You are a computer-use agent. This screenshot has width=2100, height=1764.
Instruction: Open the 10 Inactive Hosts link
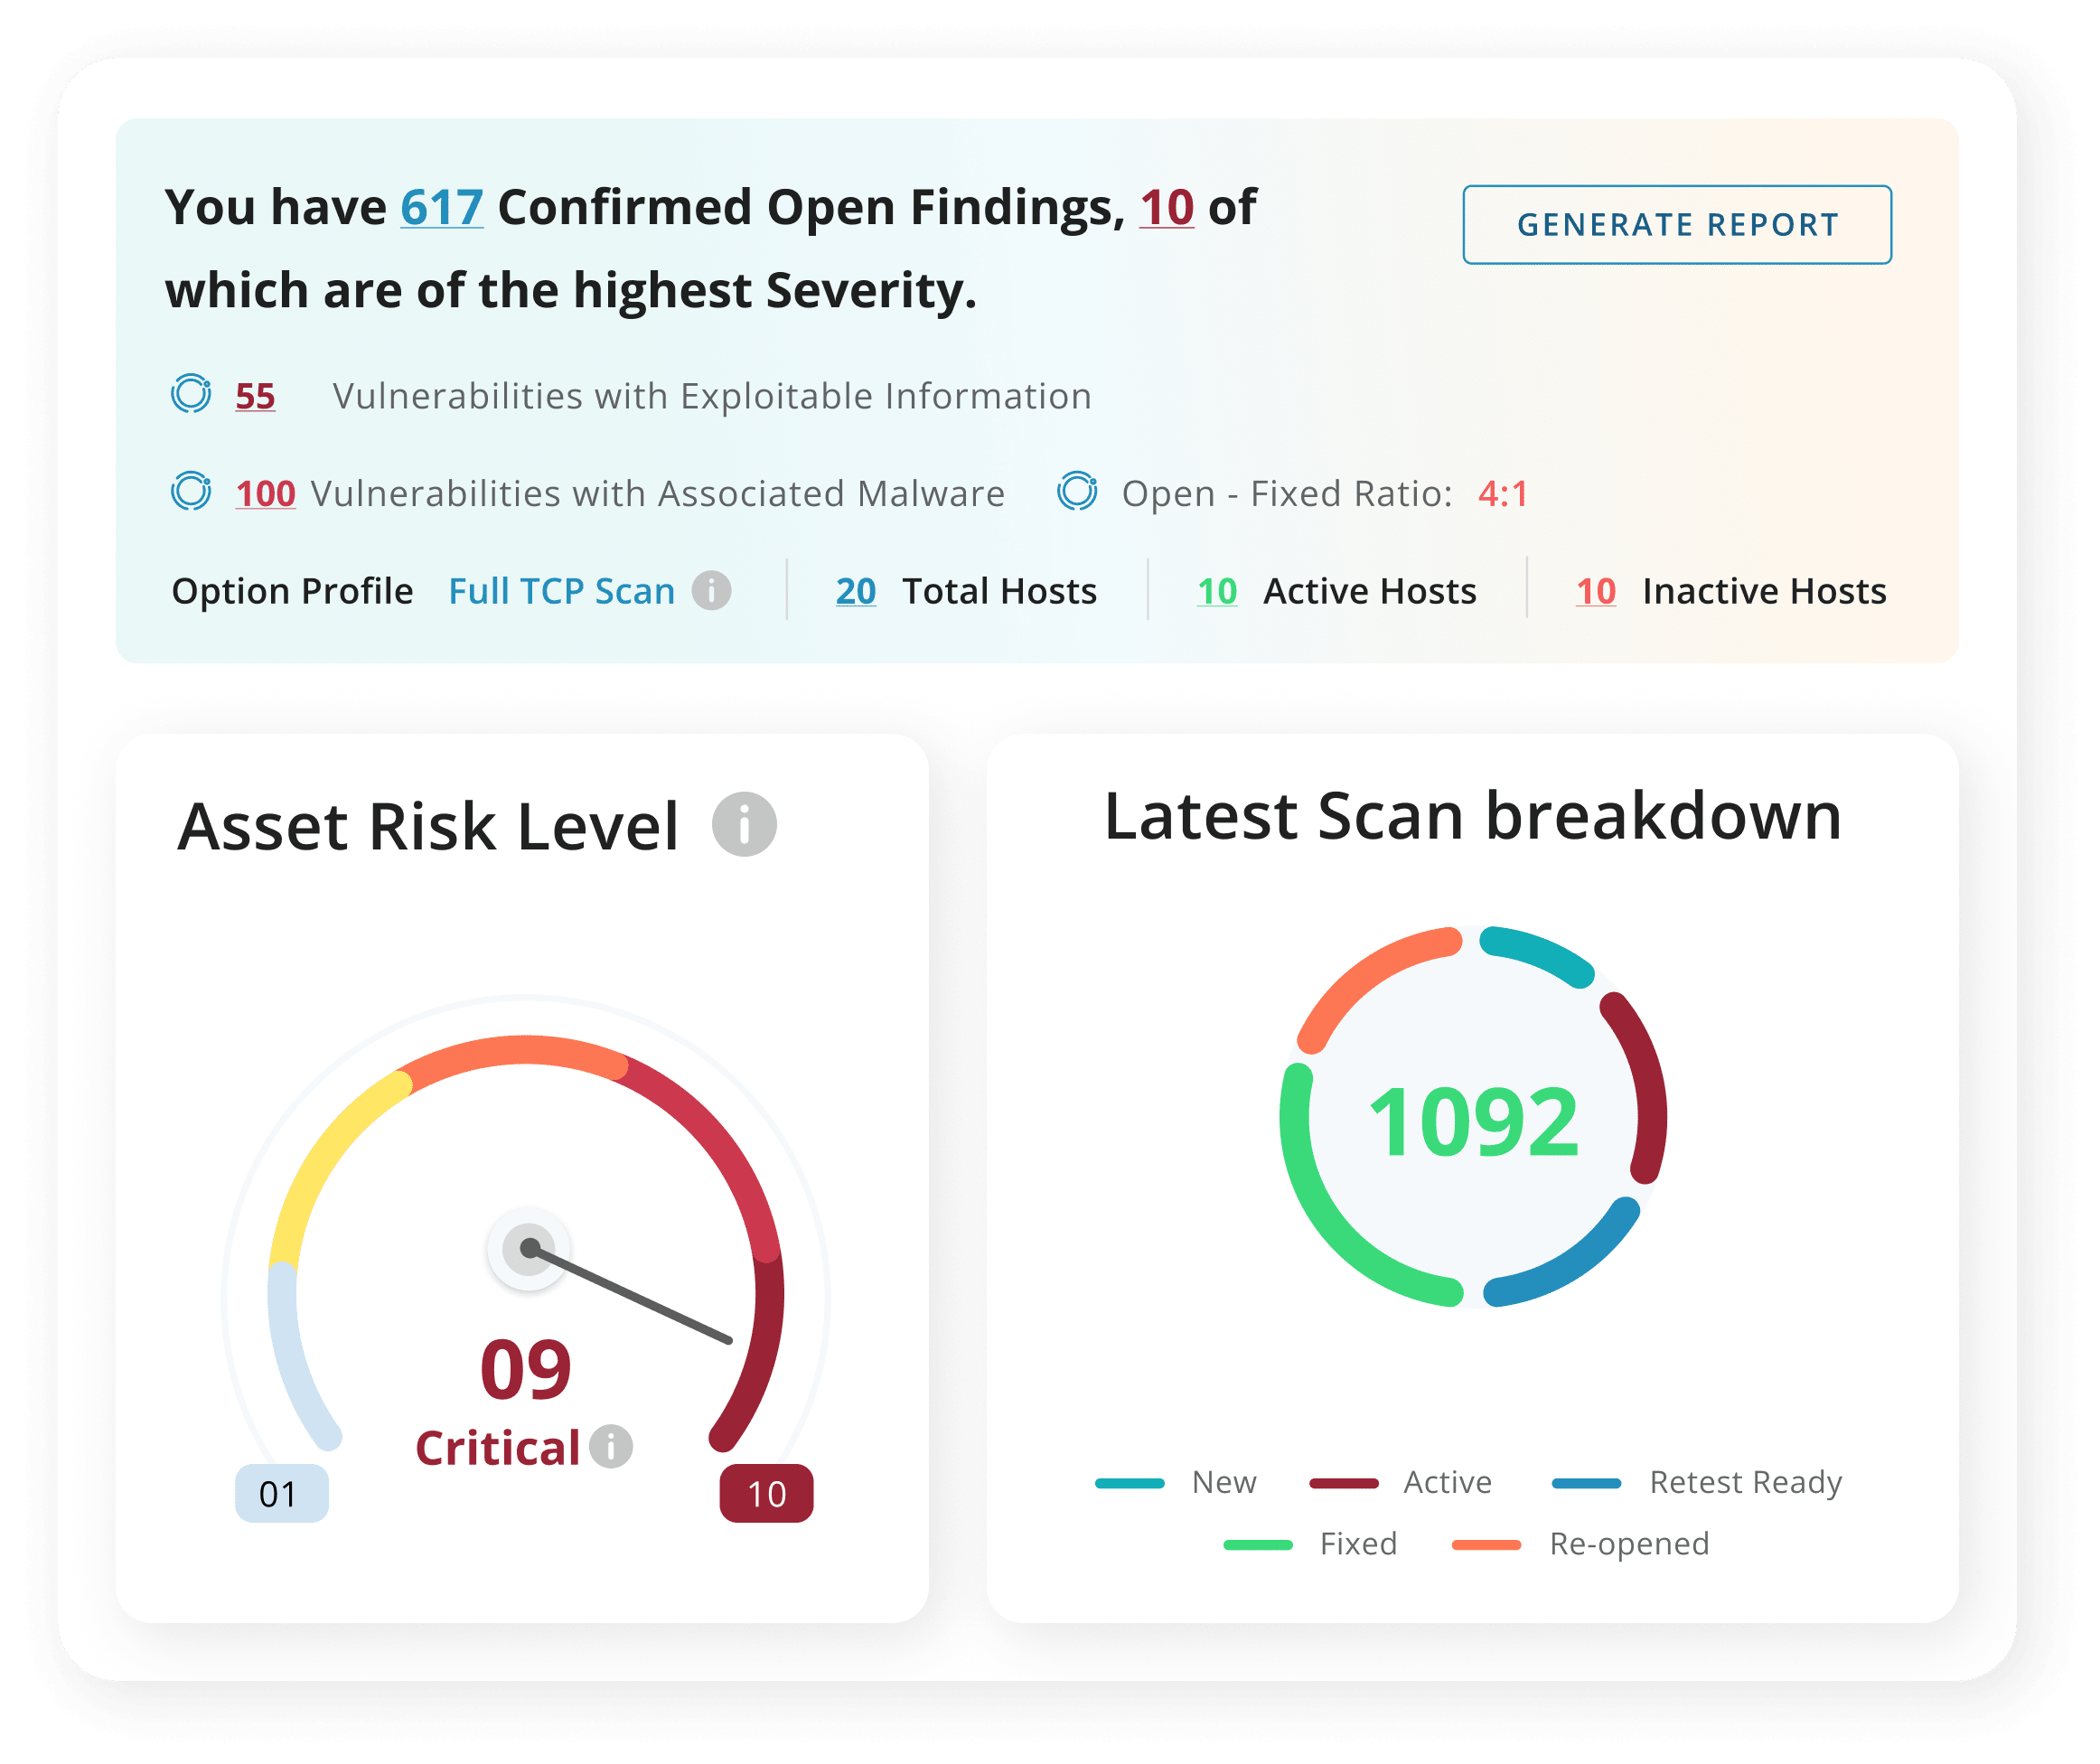coord(1596,592)
